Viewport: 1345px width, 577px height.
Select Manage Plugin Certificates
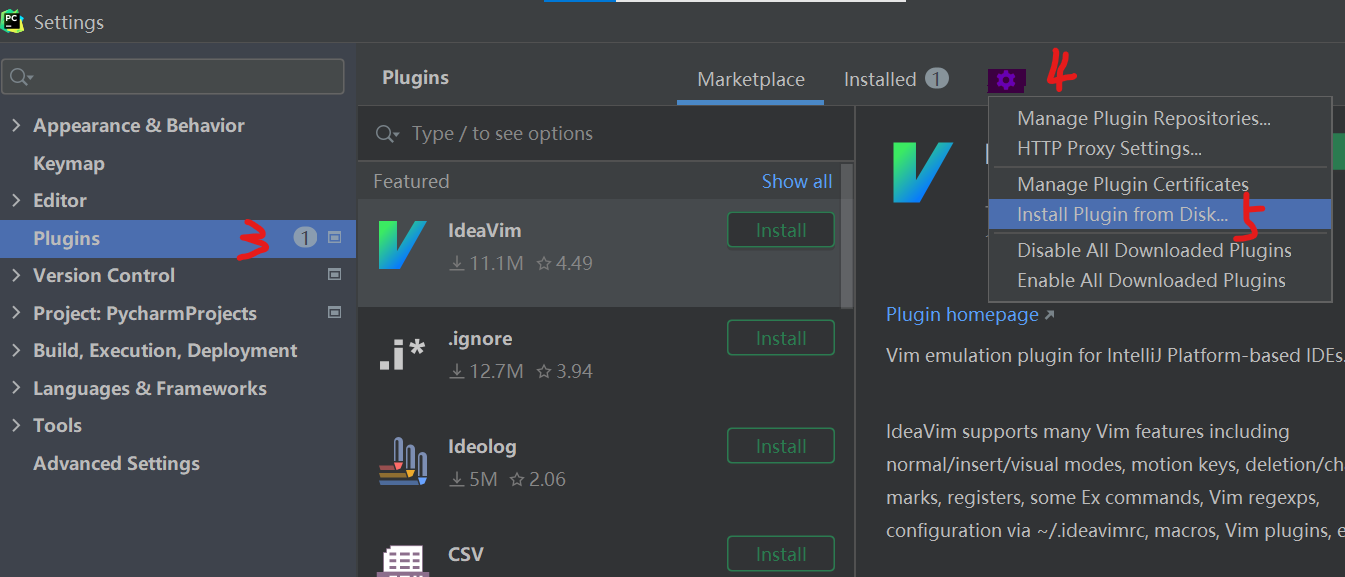(x=1159, y=184)
